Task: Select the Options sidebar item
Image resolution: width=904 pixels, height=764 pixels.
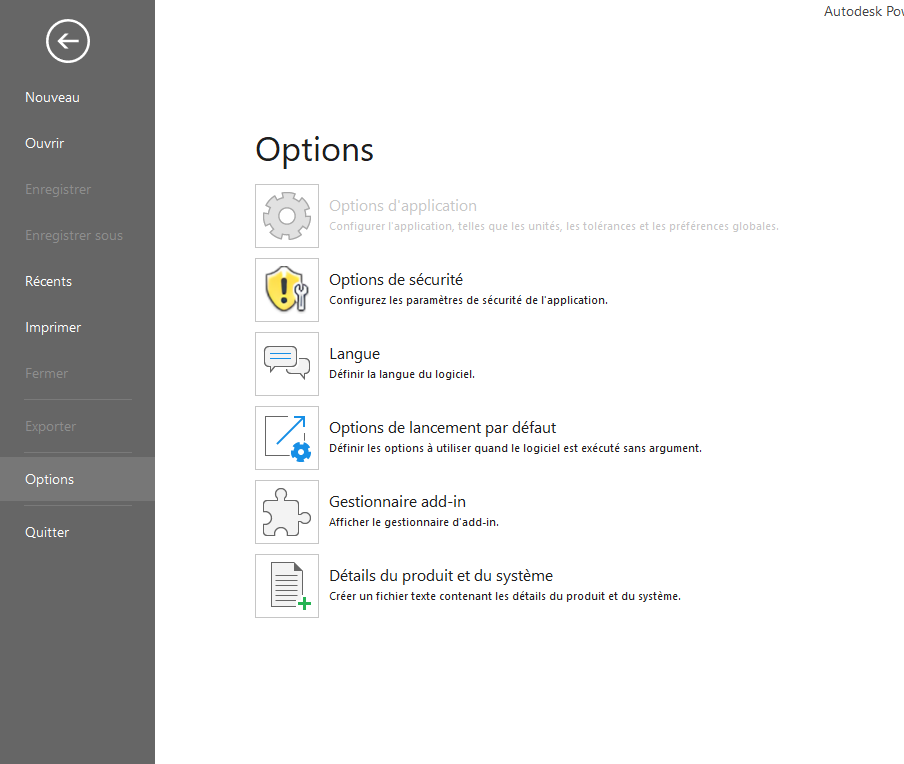Action: click(x=50, y=479)
